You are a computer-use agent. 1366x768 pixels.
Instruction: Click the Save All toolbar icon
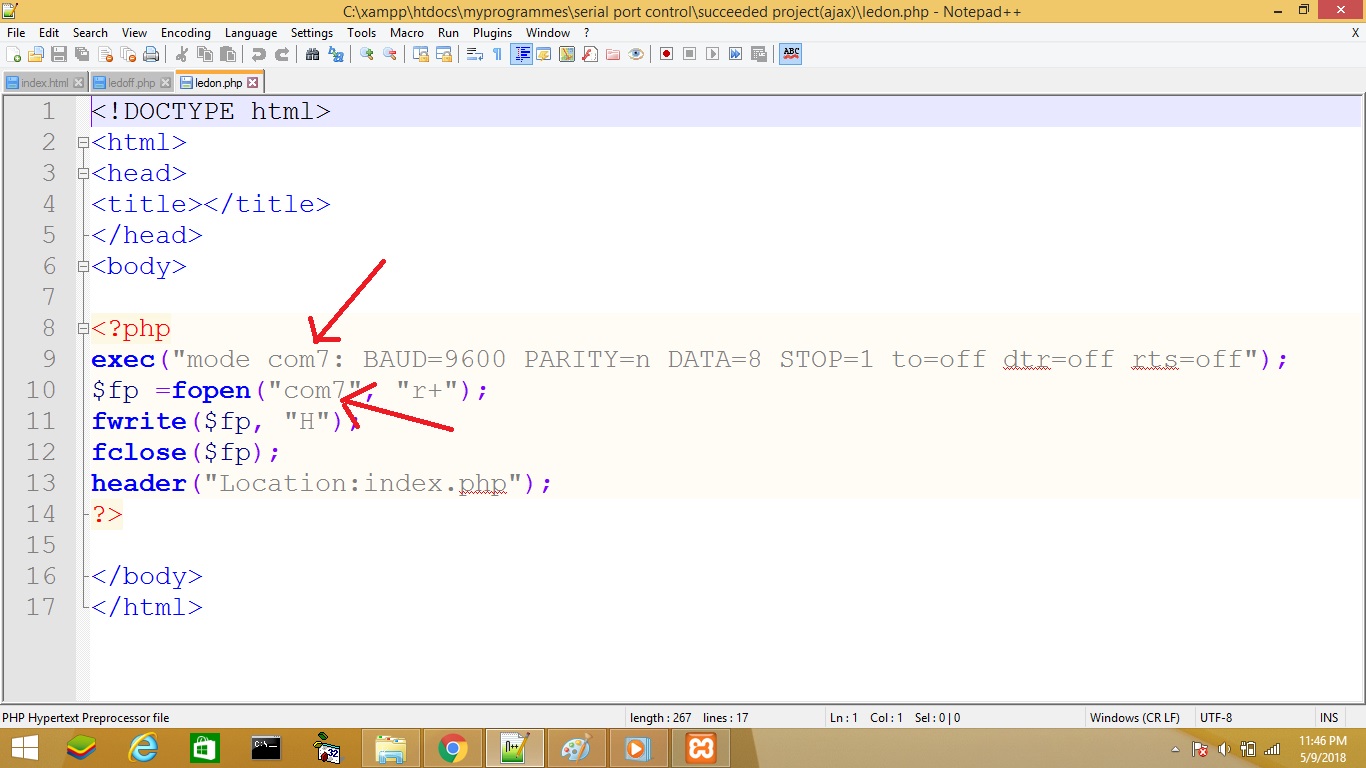(81, 54)
